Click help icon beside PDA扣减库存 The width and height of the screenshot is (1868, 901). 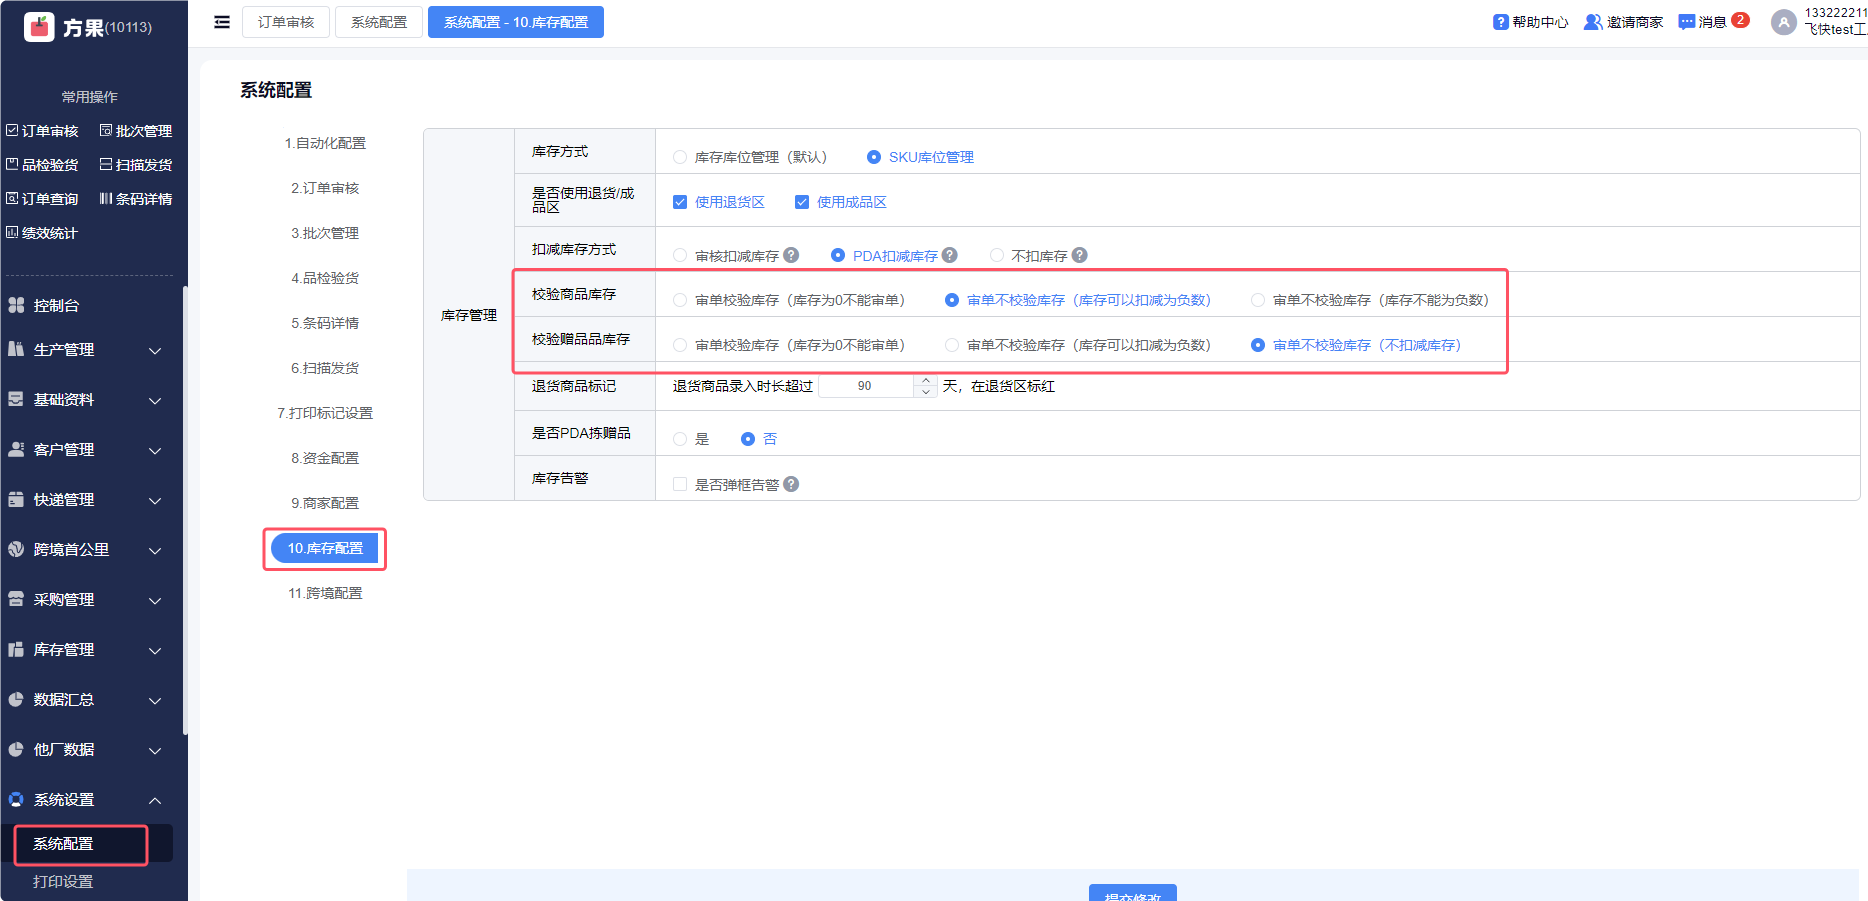(950, 255)
